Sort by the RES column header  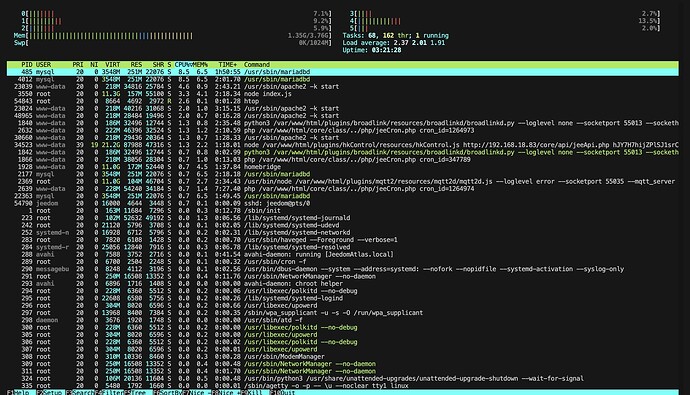coord(136,65)
